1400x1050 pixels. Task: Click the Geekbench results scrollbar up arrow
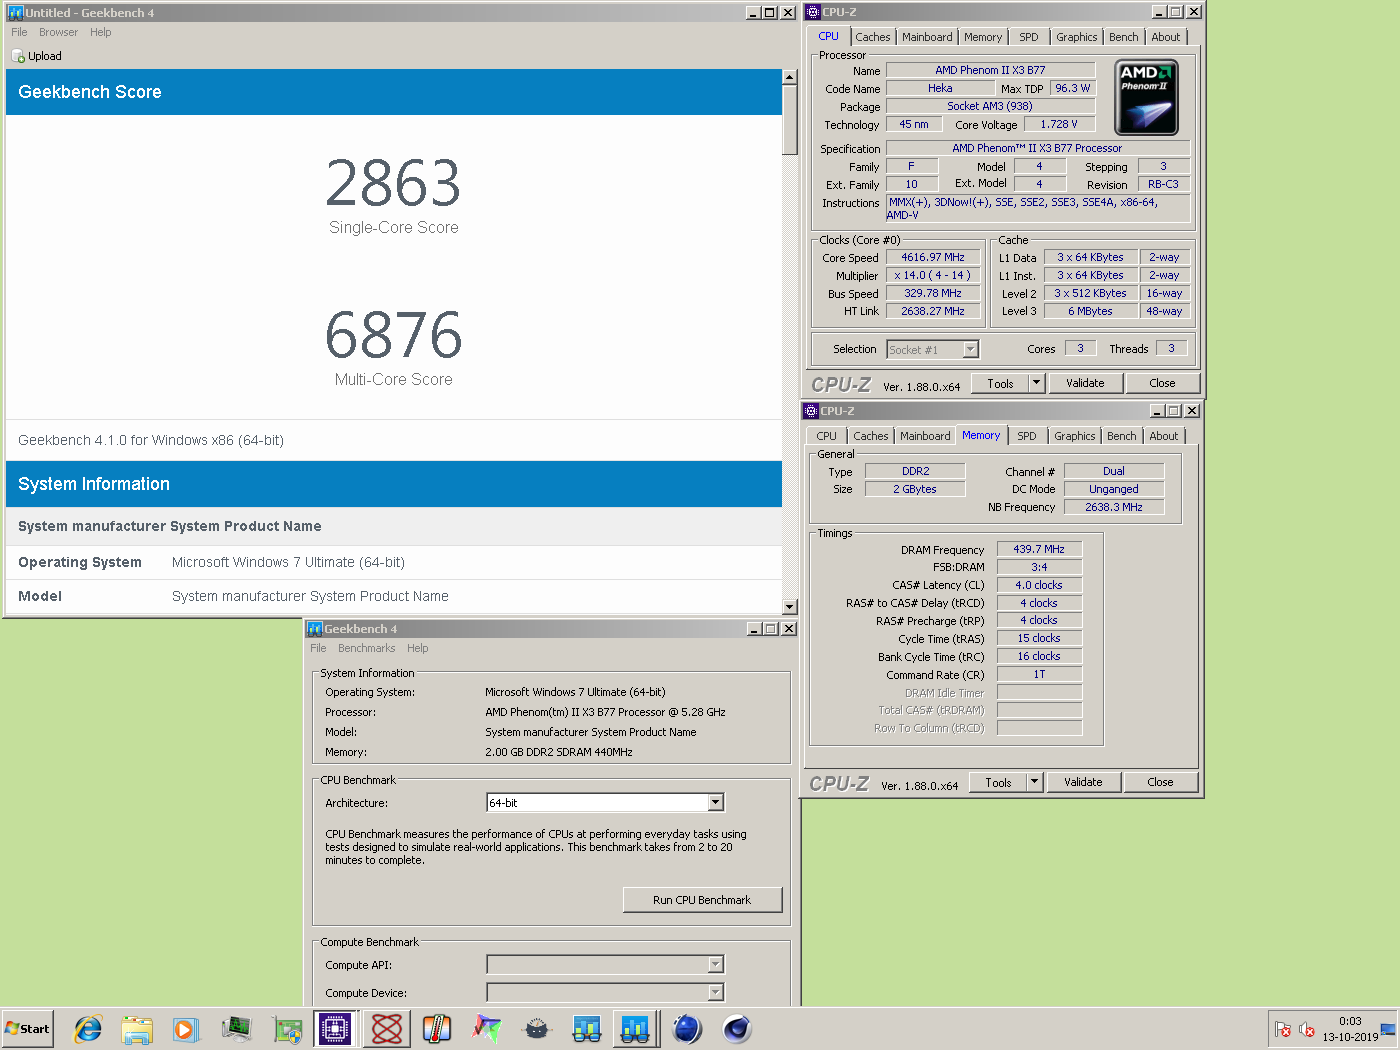tap(790, 77)
